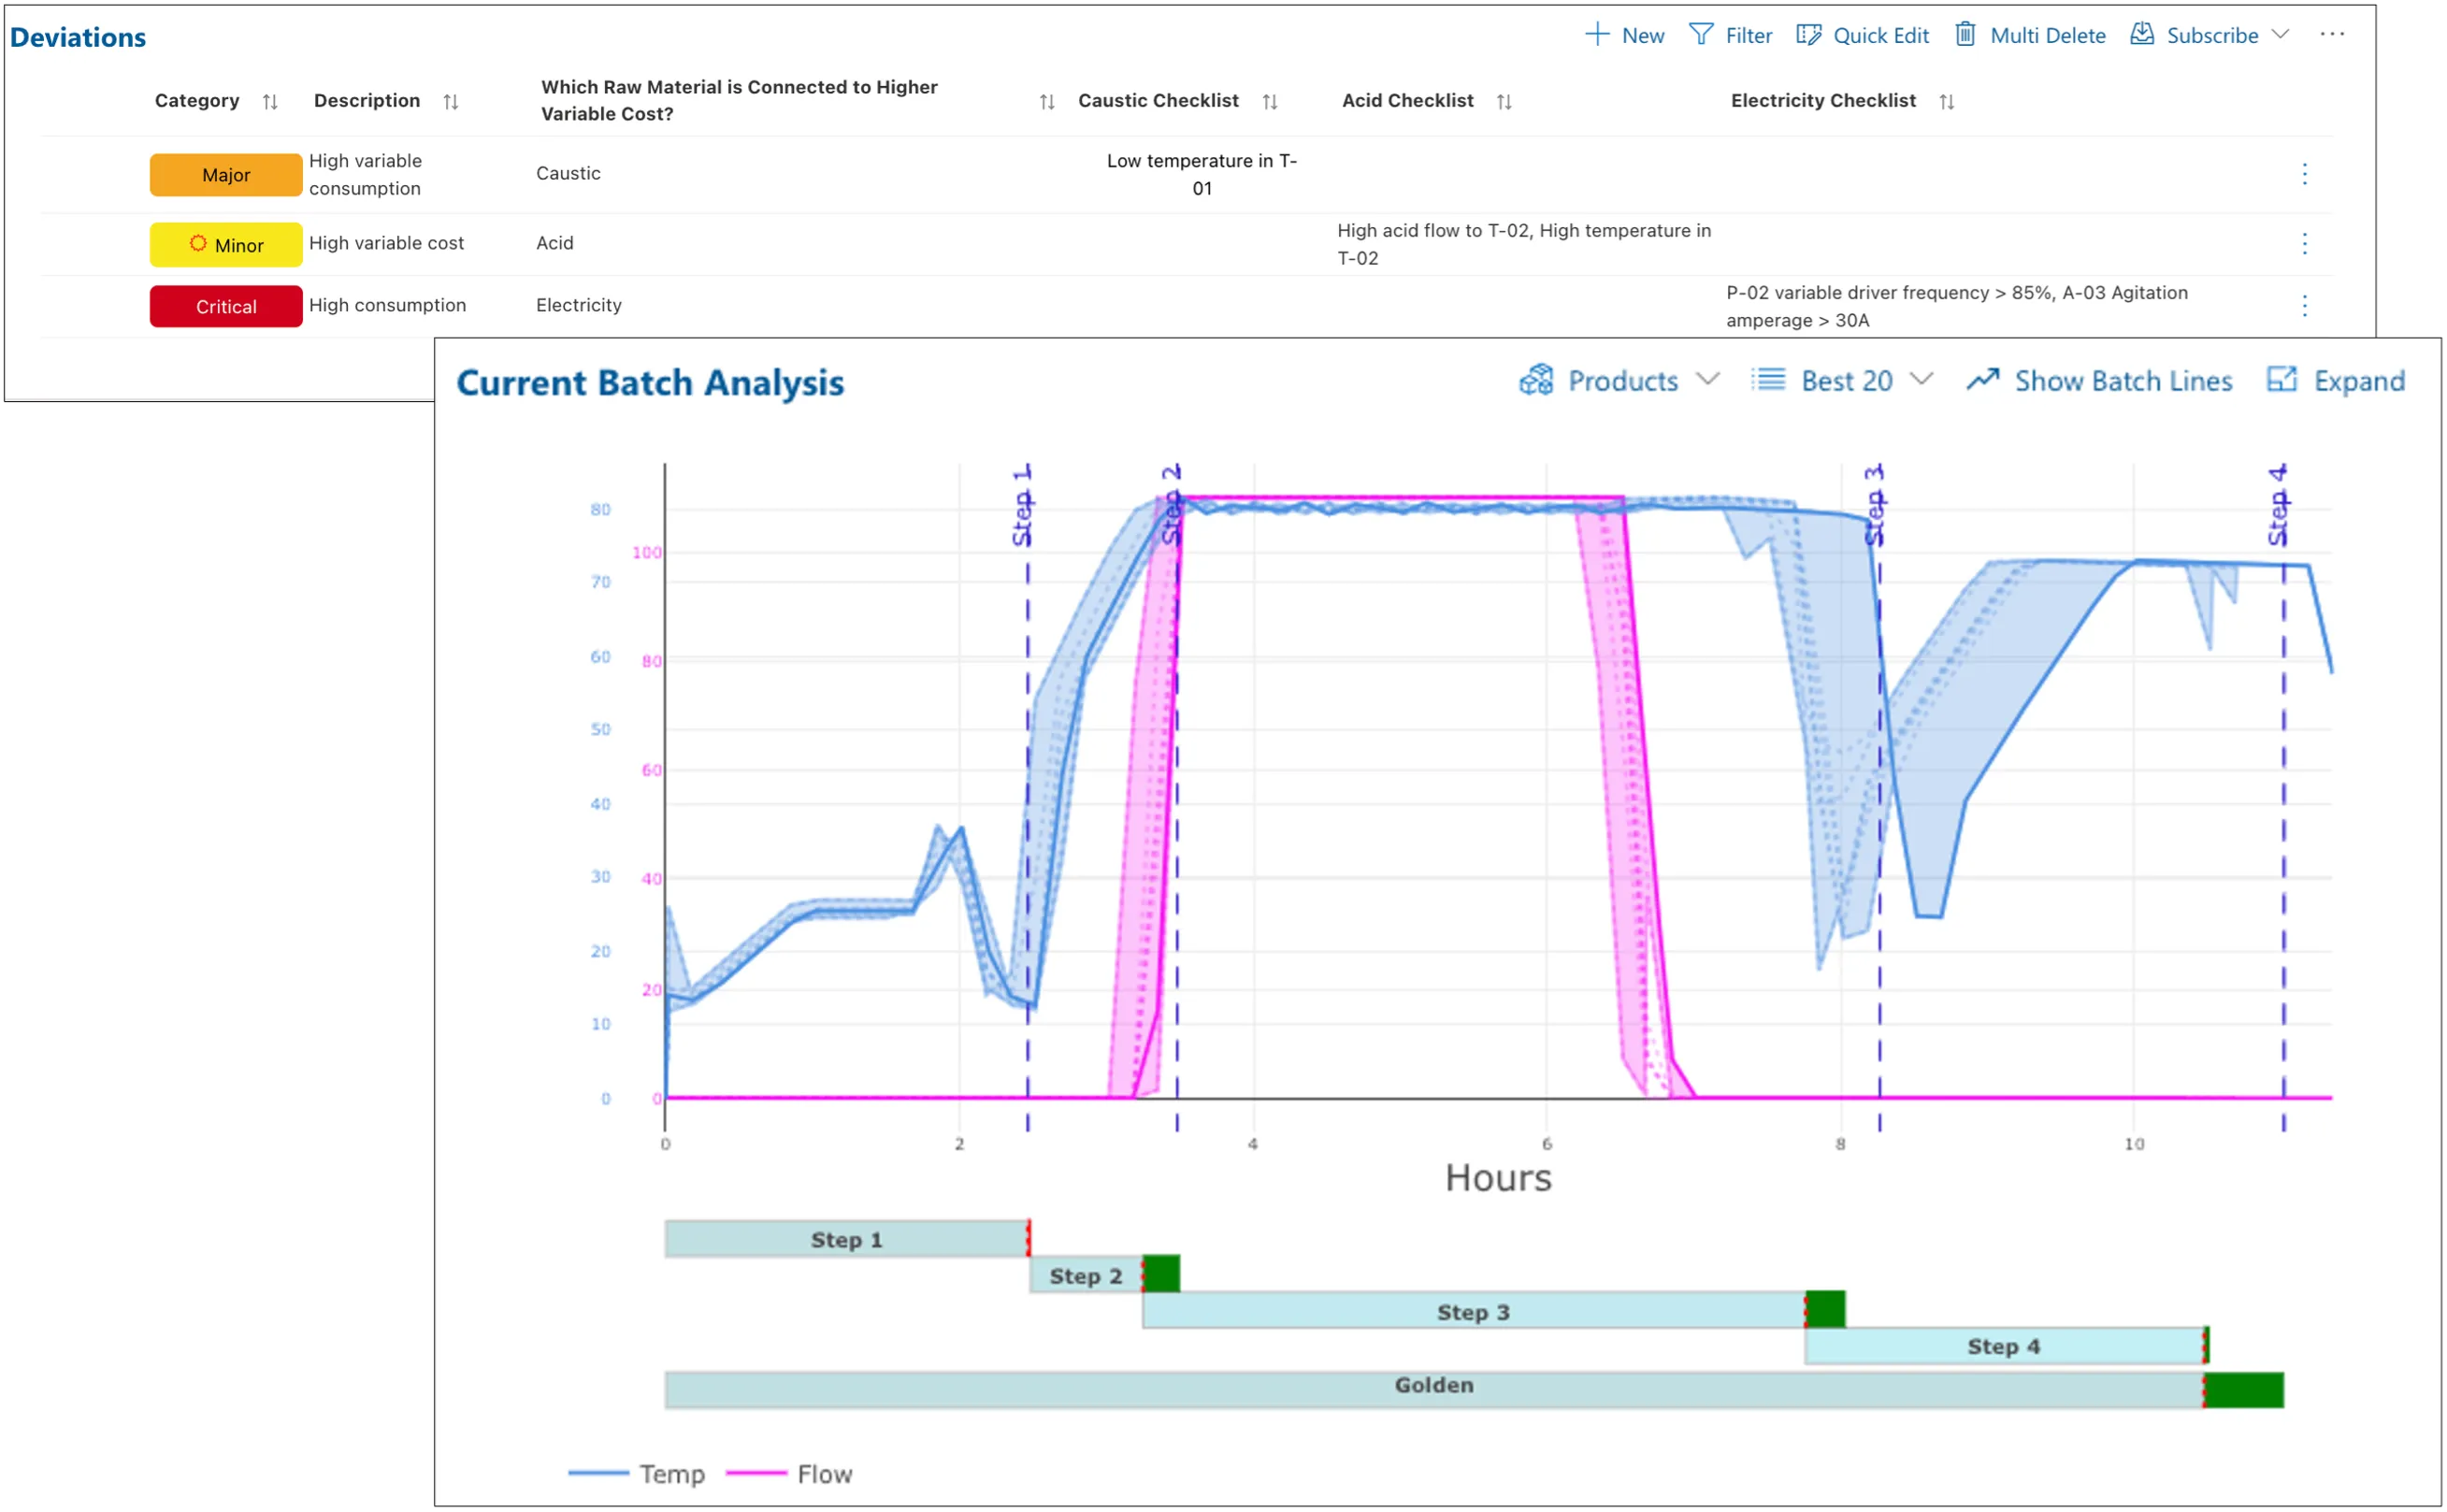The height and width of the screenshot is (1512, 2447).
Task: Click the red Critical category badge
Action: (x=226, y=307)
